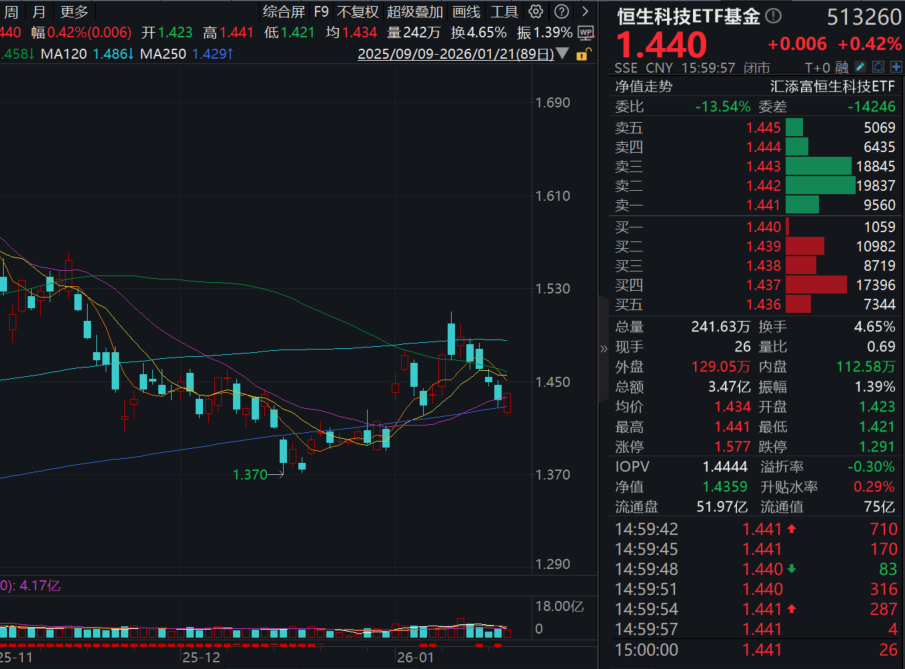905x669 pixels.
Task: Switch to the 月 monthly period tab
Action: pos(39,12)
